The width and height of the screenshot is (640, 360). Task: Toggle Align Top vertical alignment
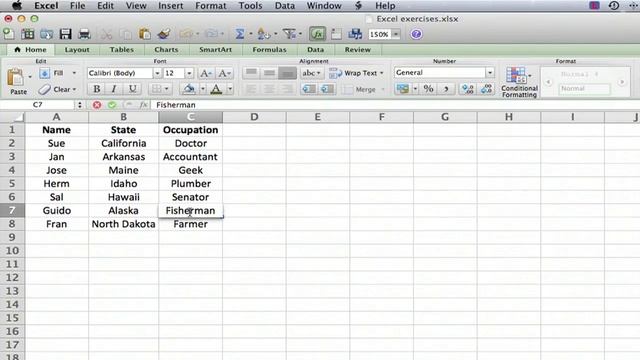[251, 73]
